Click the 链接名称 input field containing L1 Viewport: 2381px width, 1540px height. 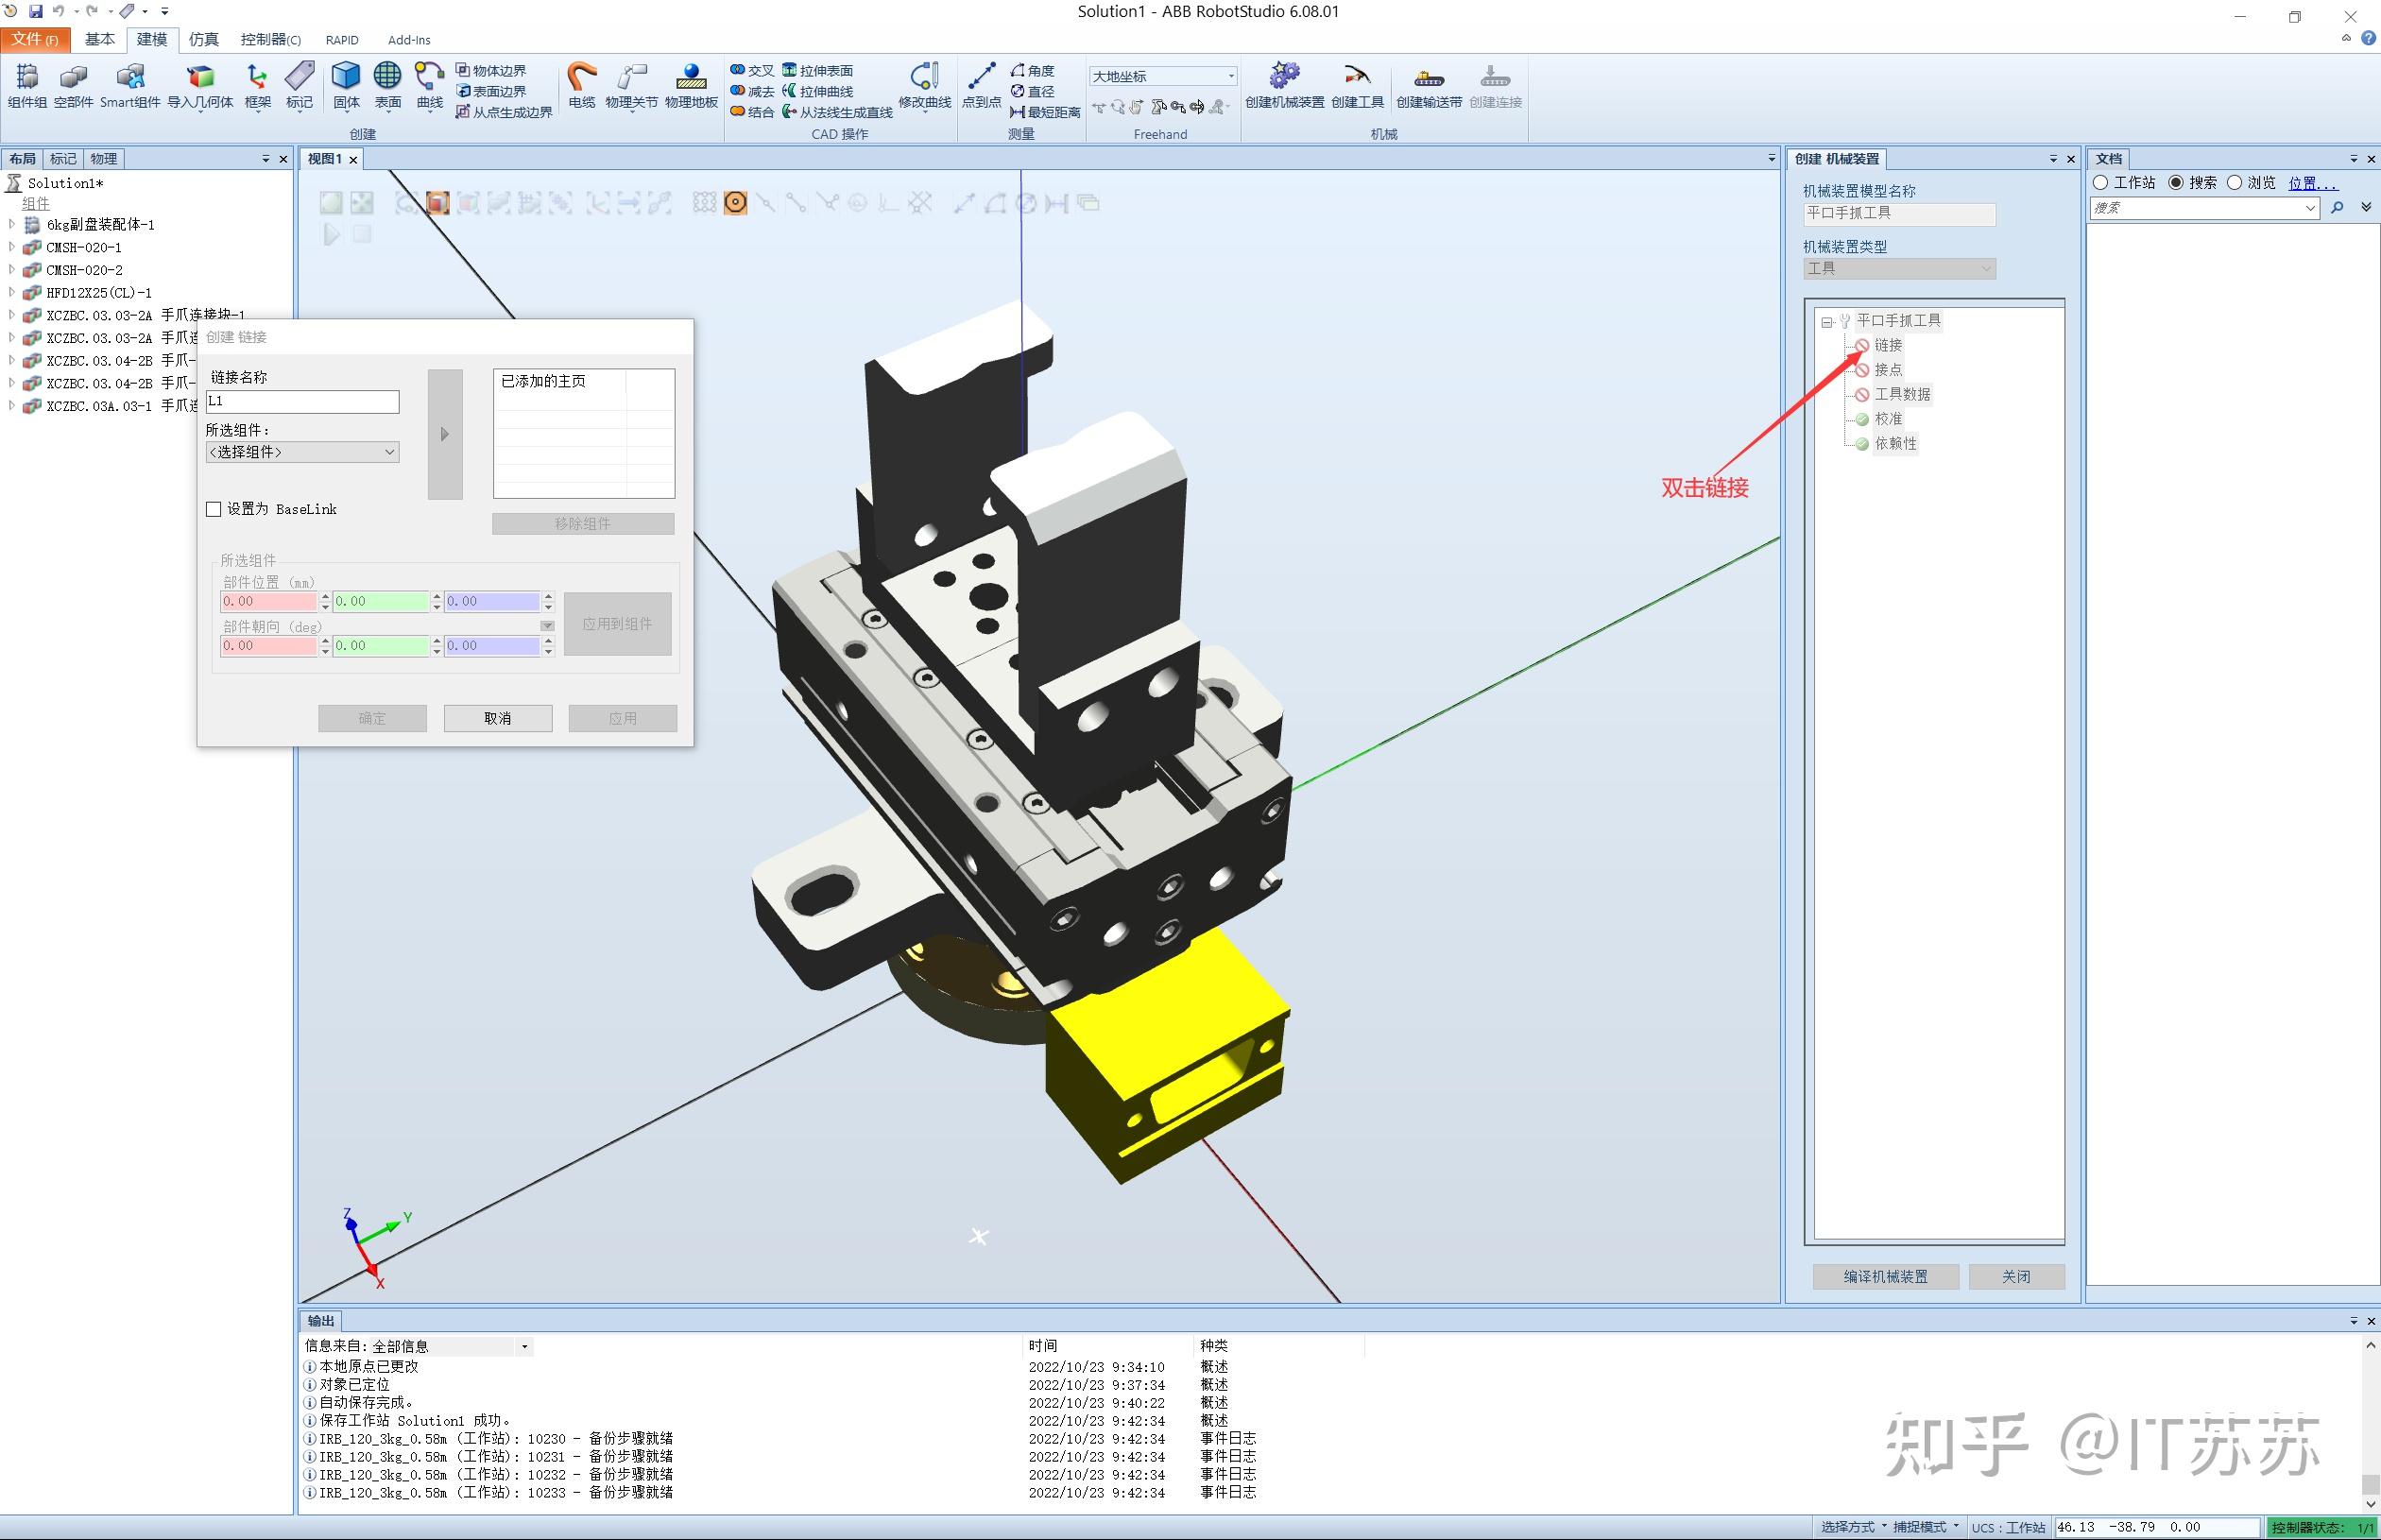coord(302,401)
